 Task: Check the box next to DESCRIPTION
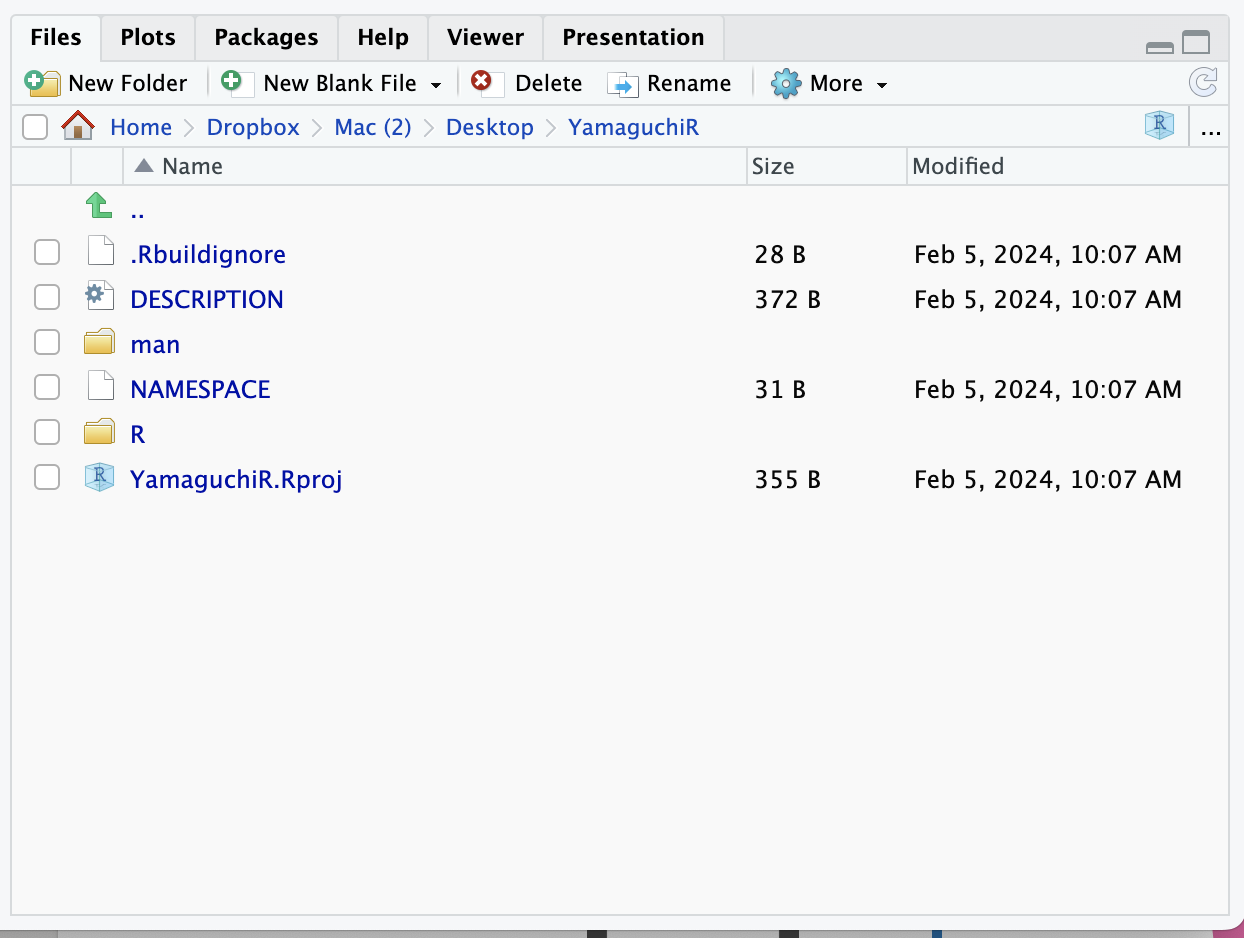[47, 298]
